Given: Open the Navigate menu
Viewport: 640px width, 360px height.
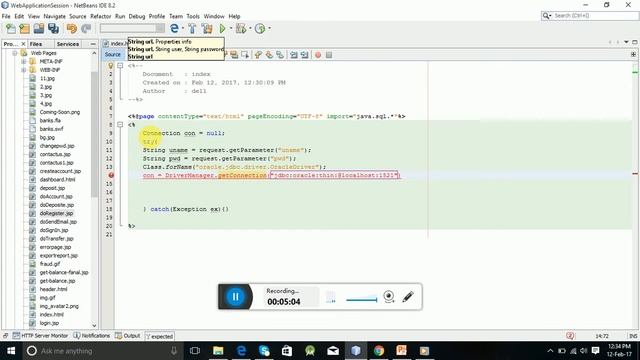Looking at the screenshot, I should (x=54, y=16).
